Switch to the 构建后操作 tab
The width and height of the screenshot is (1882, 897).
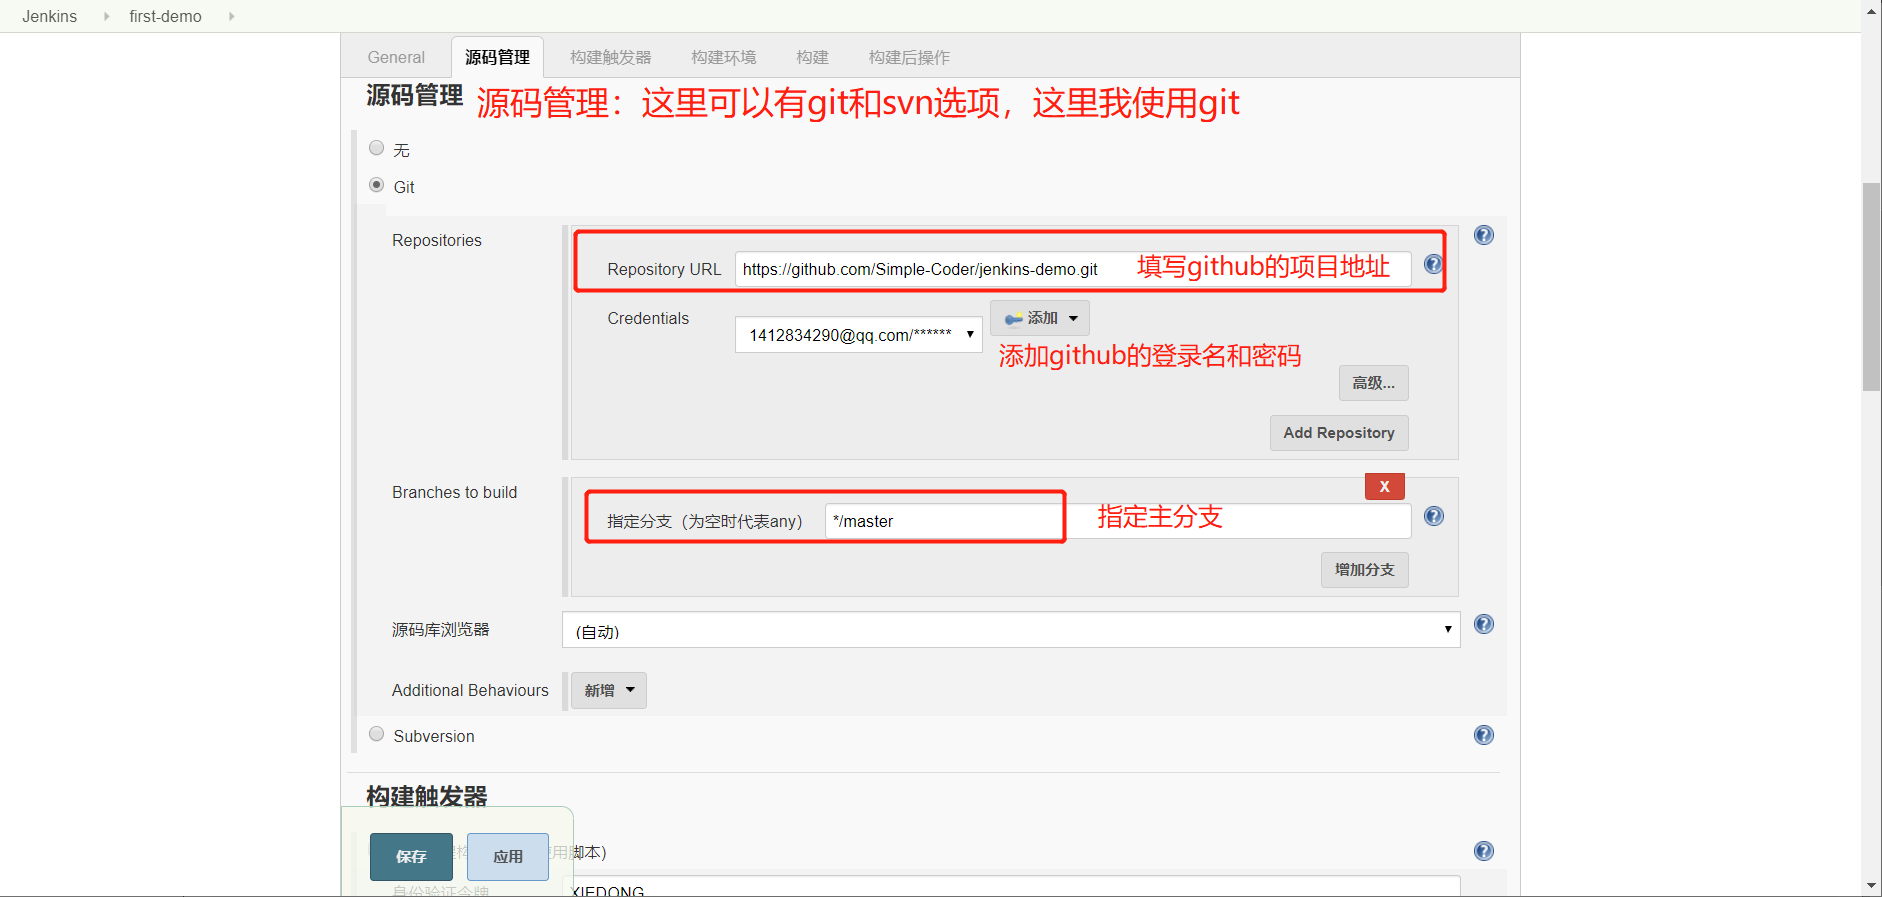pos(909,57)
